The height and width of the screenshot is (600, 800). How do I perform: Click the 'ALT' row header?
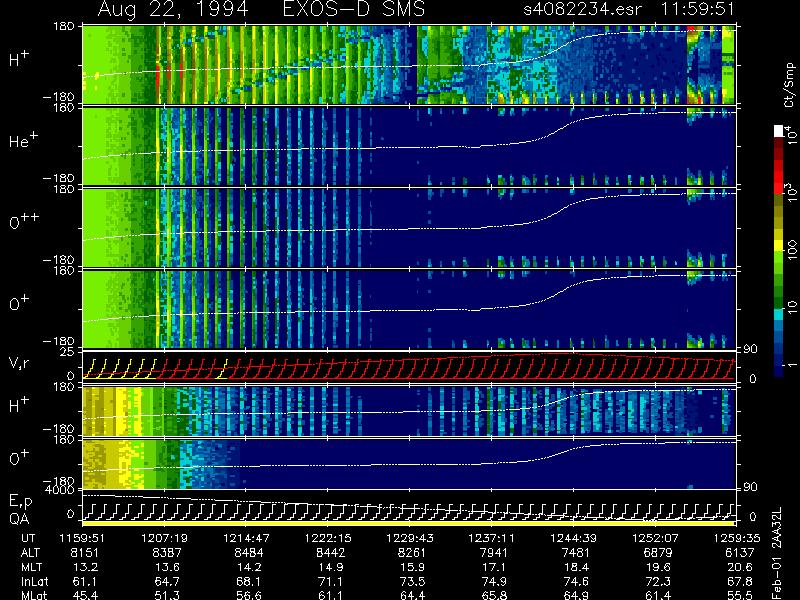click(x=30, y=553)
